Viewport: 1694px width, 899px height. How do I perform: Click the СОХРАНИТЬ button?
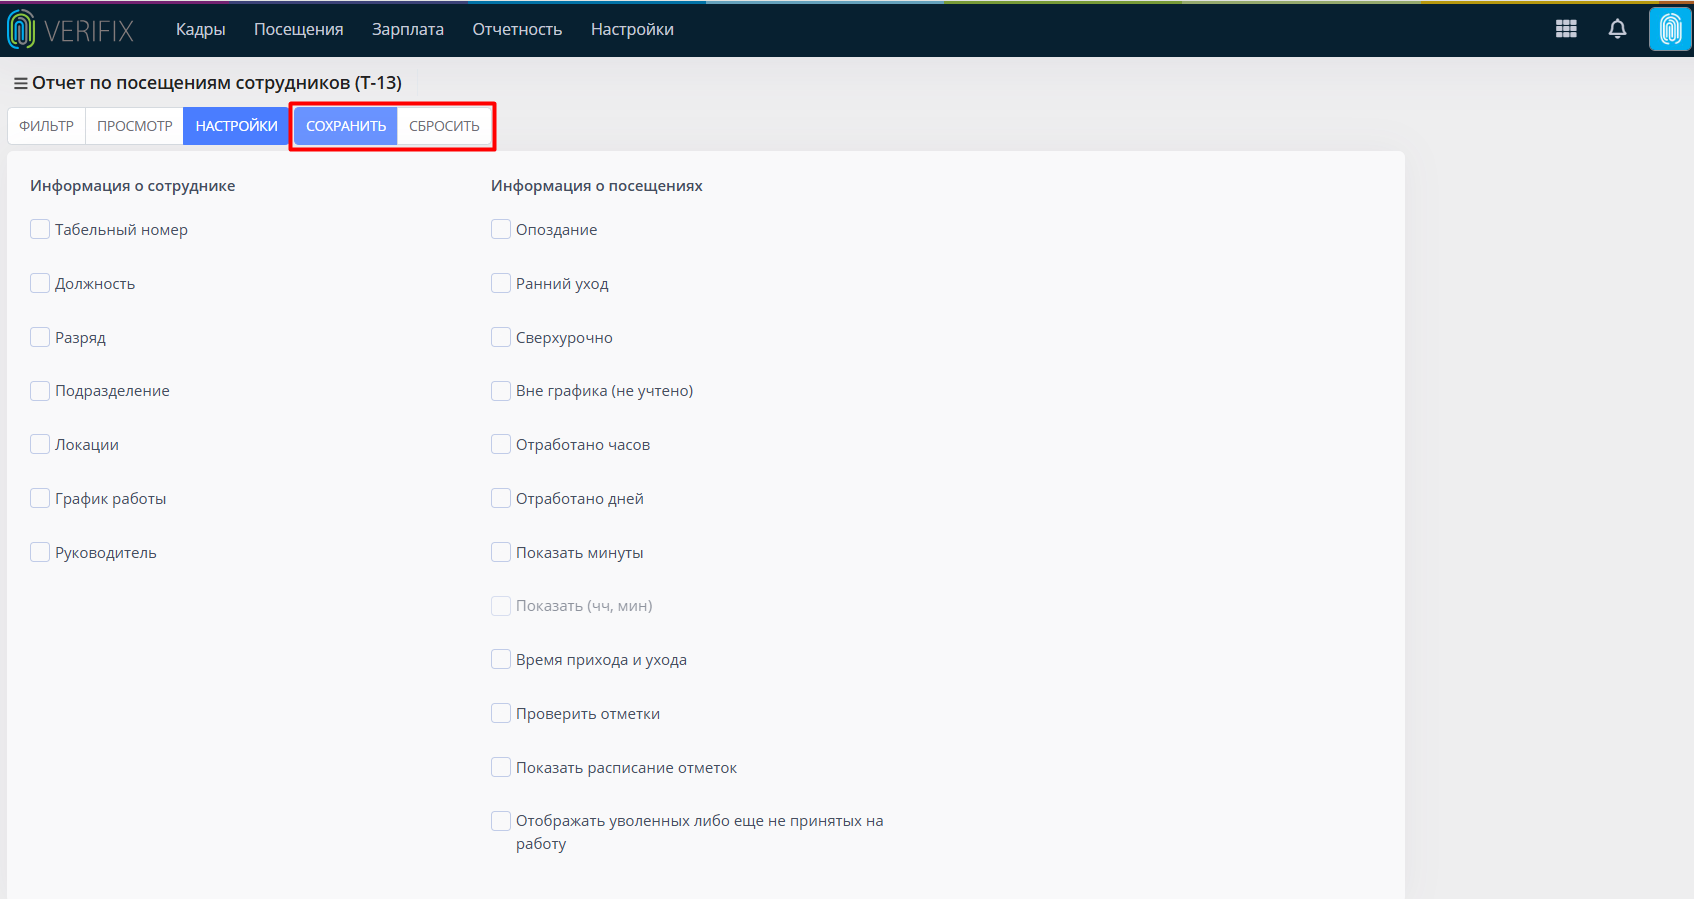pyautogui.click(x=346, y=126)
